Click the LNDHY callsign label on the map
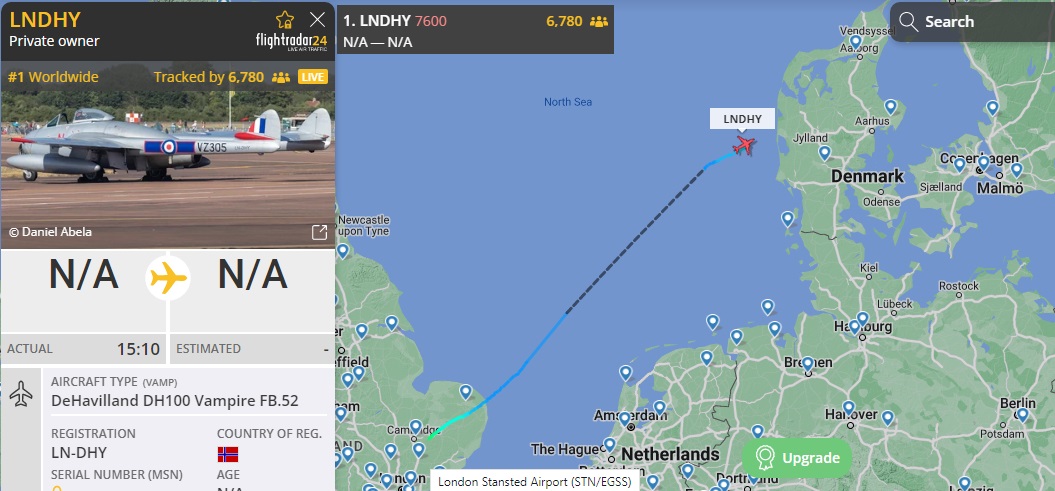 coord(742,119)
